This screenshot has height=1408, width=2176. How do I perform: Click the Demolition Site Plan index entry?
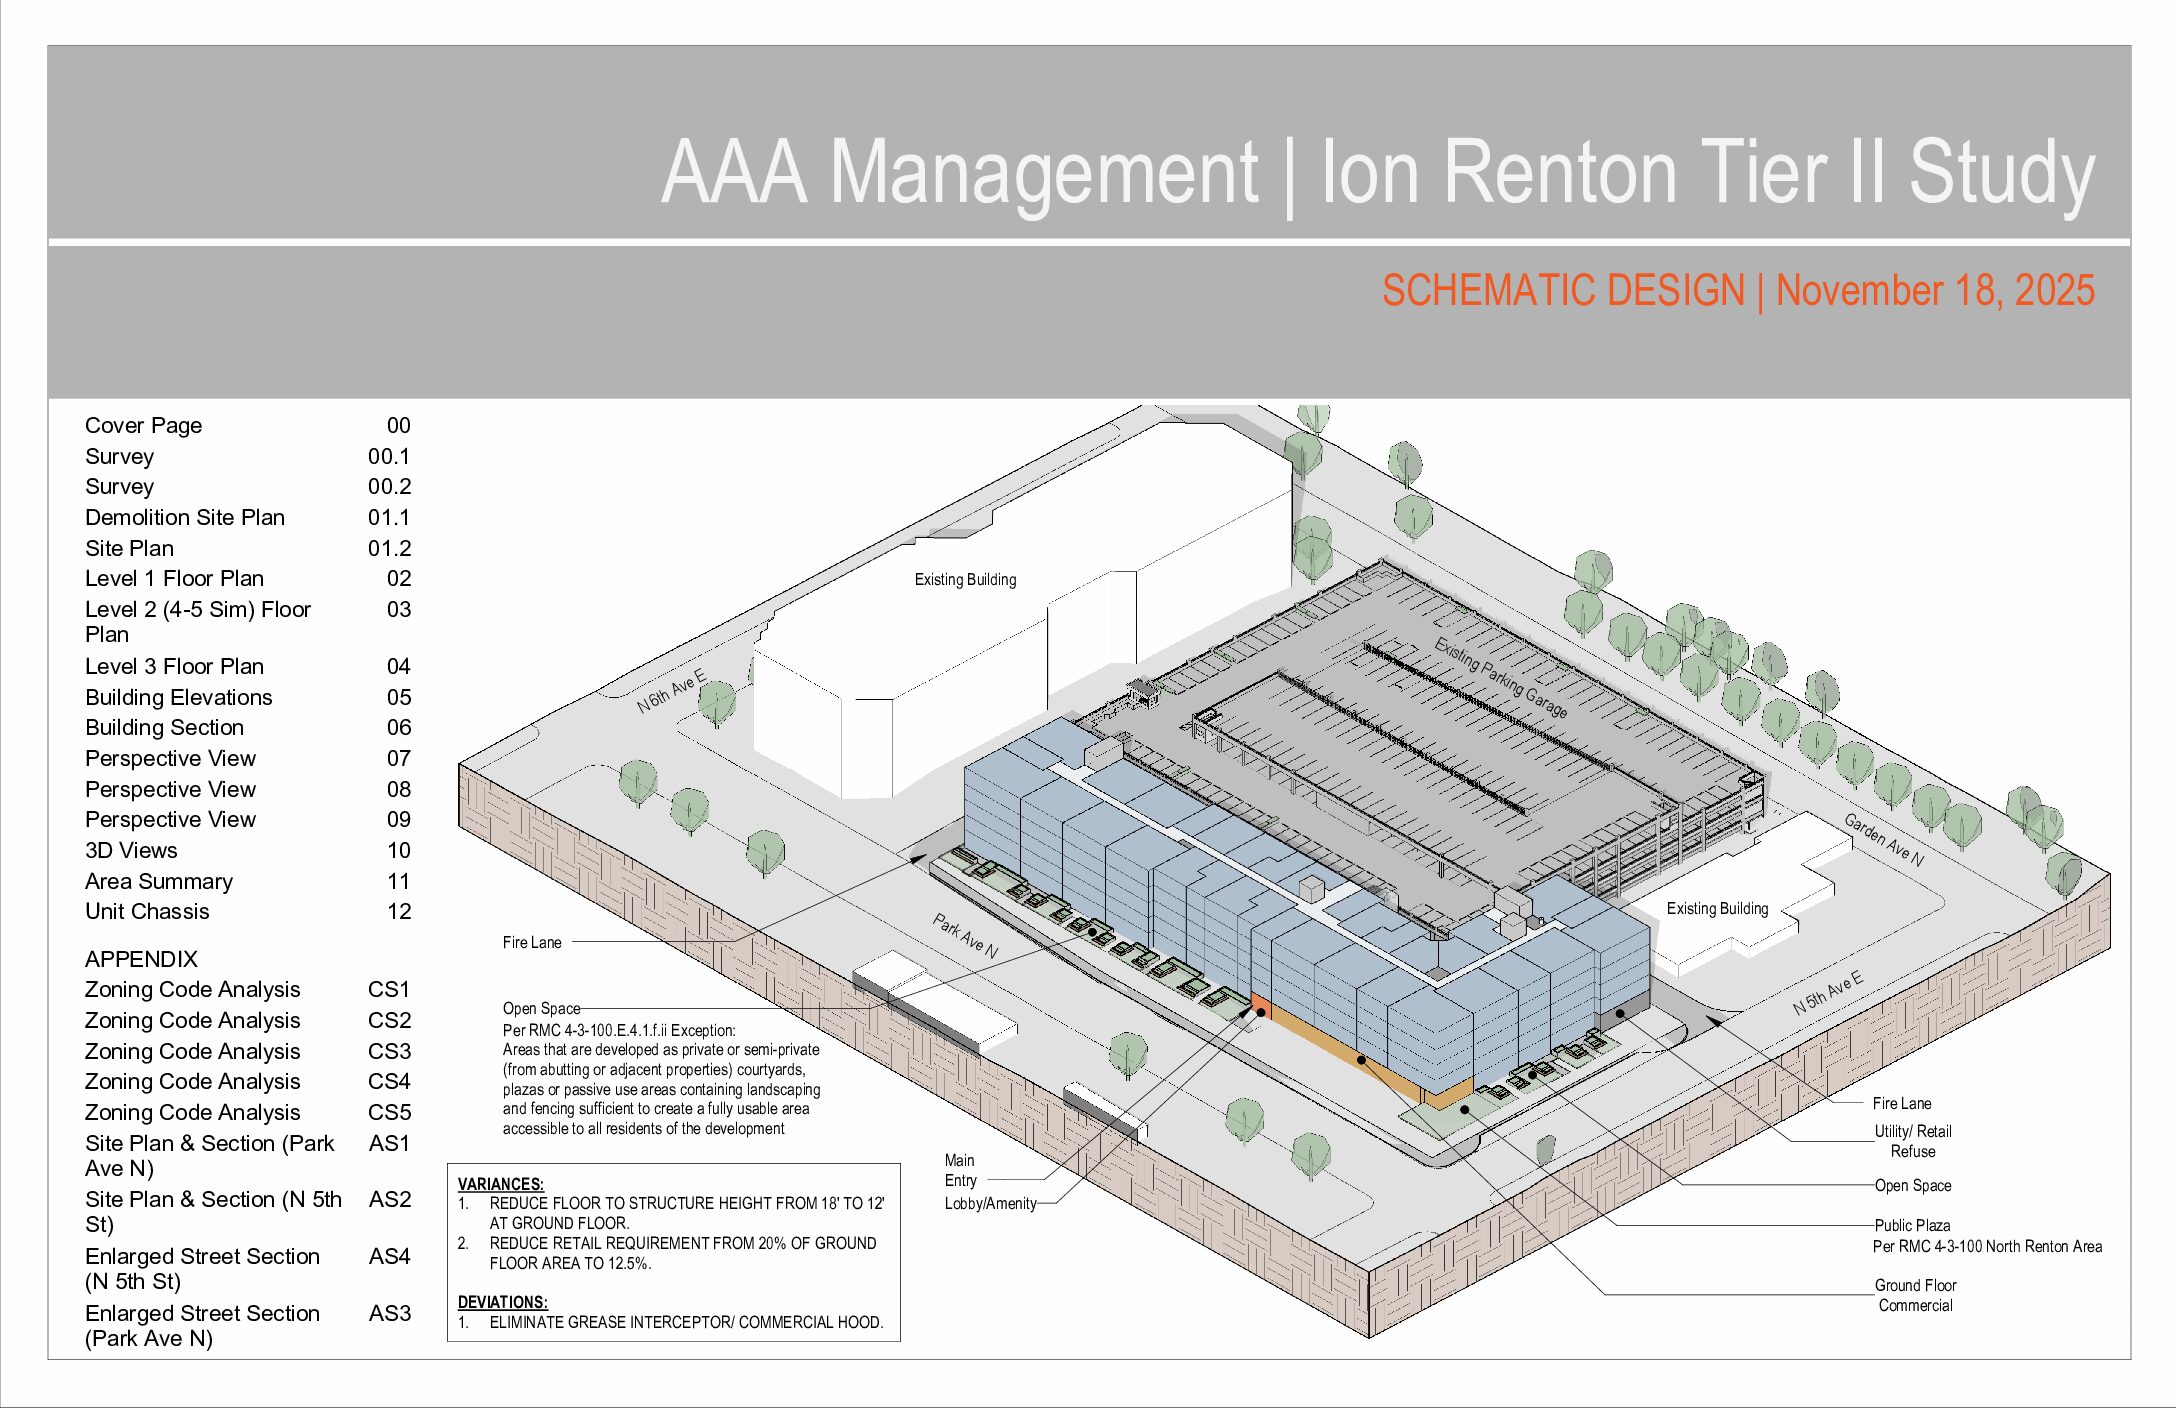(185, 518)
